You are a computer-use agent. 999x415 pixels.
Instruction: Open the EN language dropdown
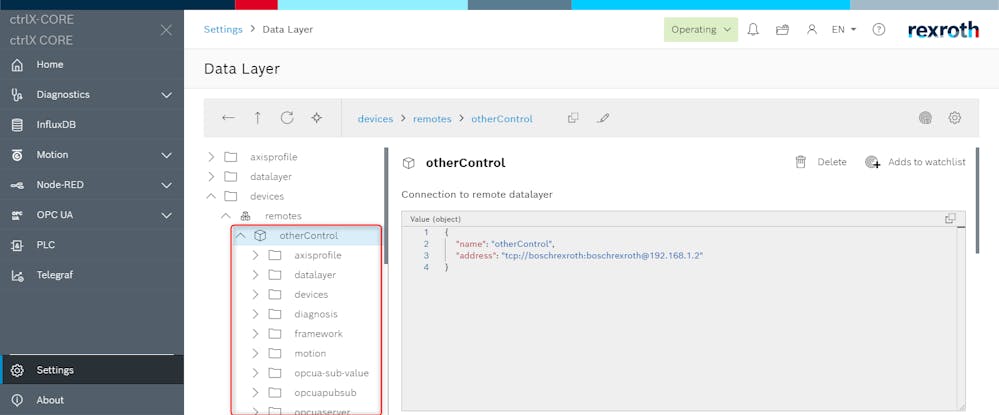[844, 29]
